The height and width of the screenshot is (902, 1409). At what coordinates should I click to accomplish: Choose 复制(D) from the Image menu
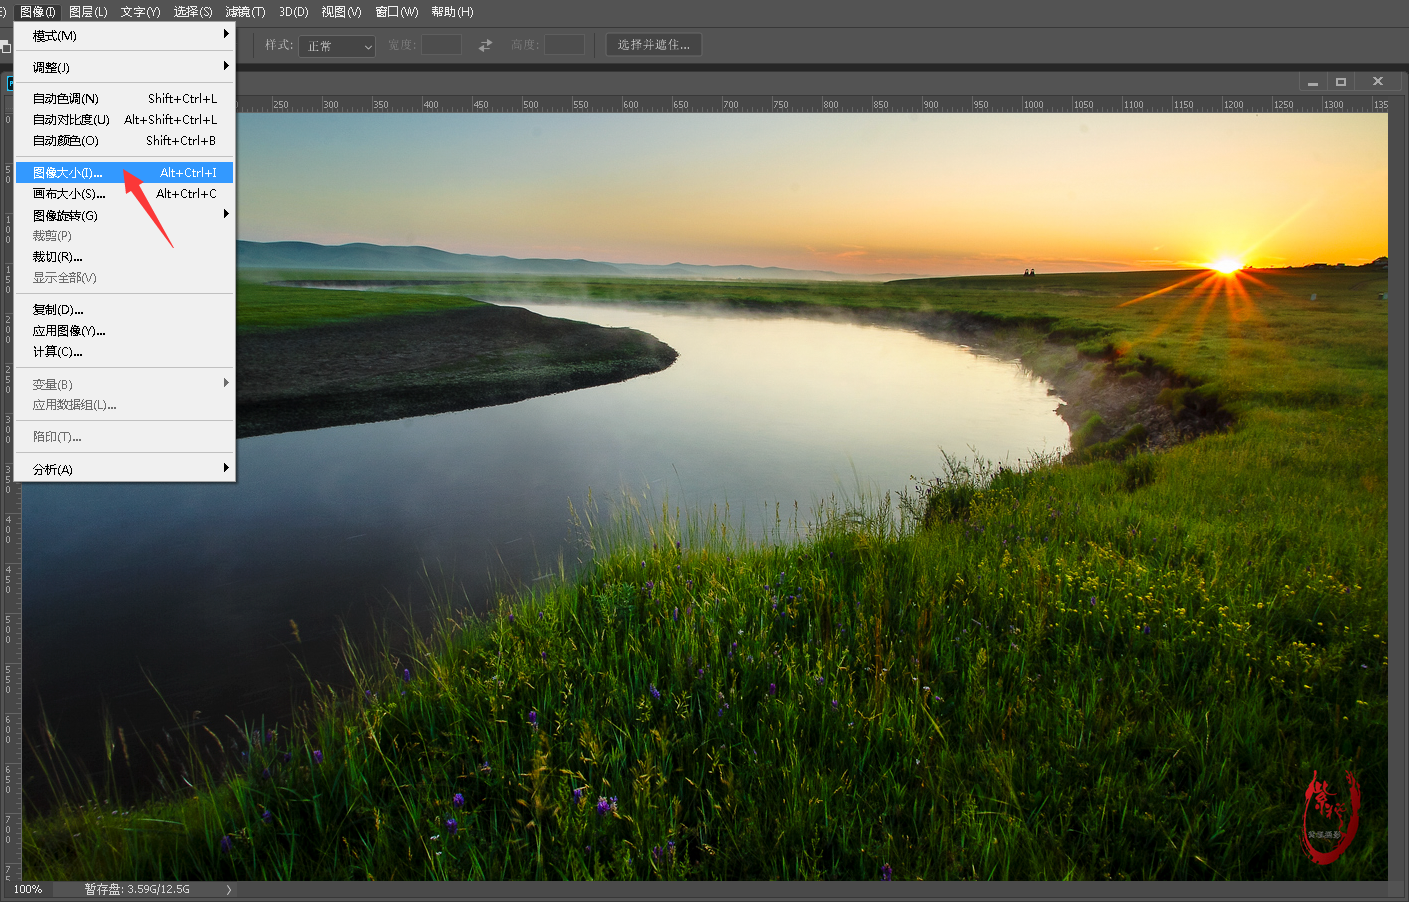[x=58, y=310]
